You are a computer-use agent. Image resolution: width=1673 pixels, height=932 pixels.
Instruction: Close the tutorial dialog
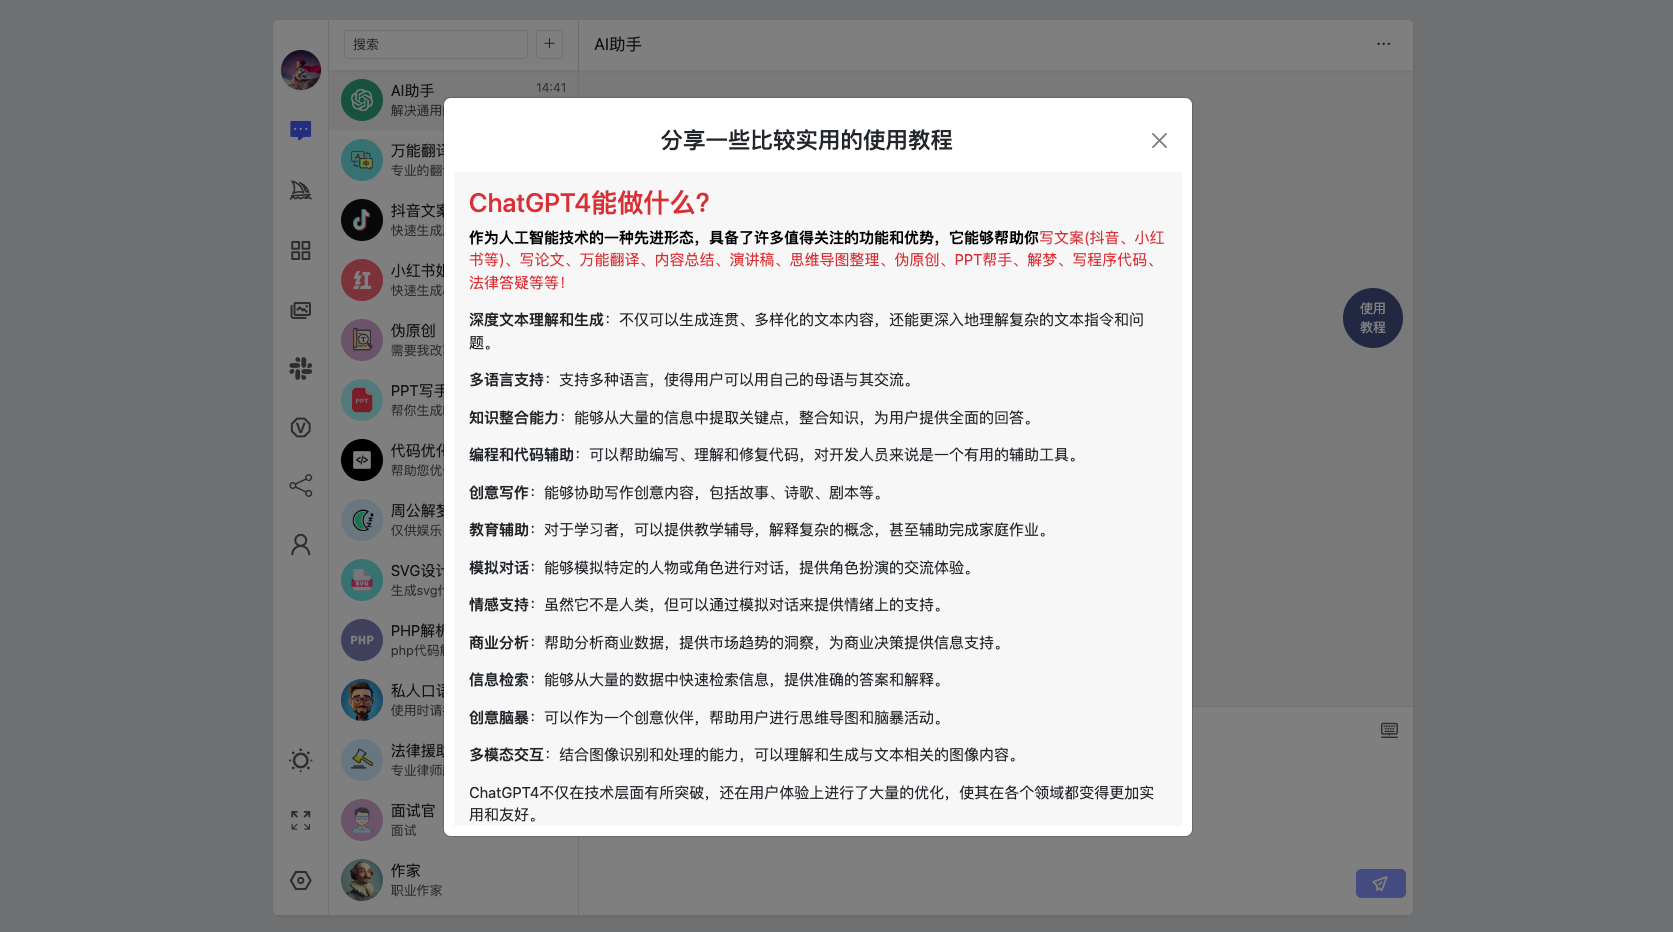(1159, 141)
